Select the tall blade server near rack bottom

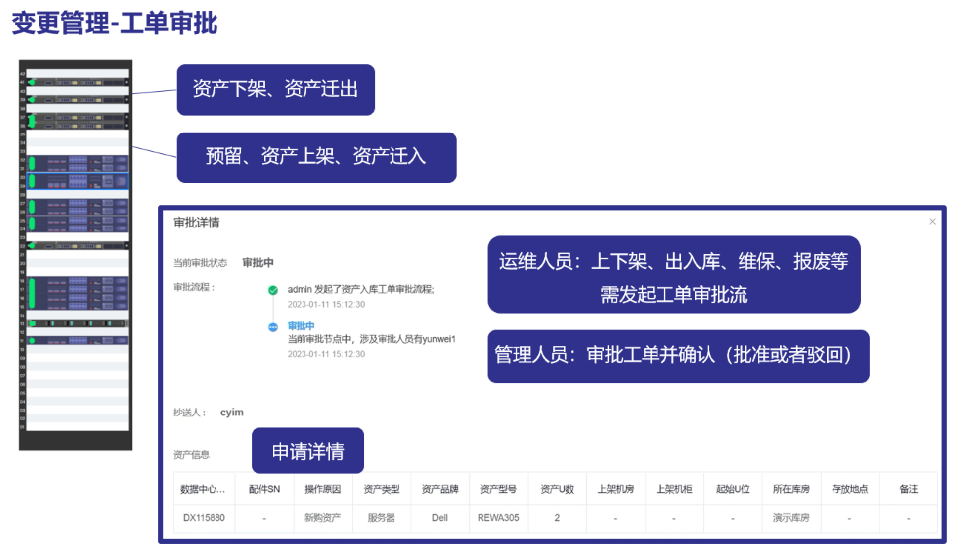point(76,294)
